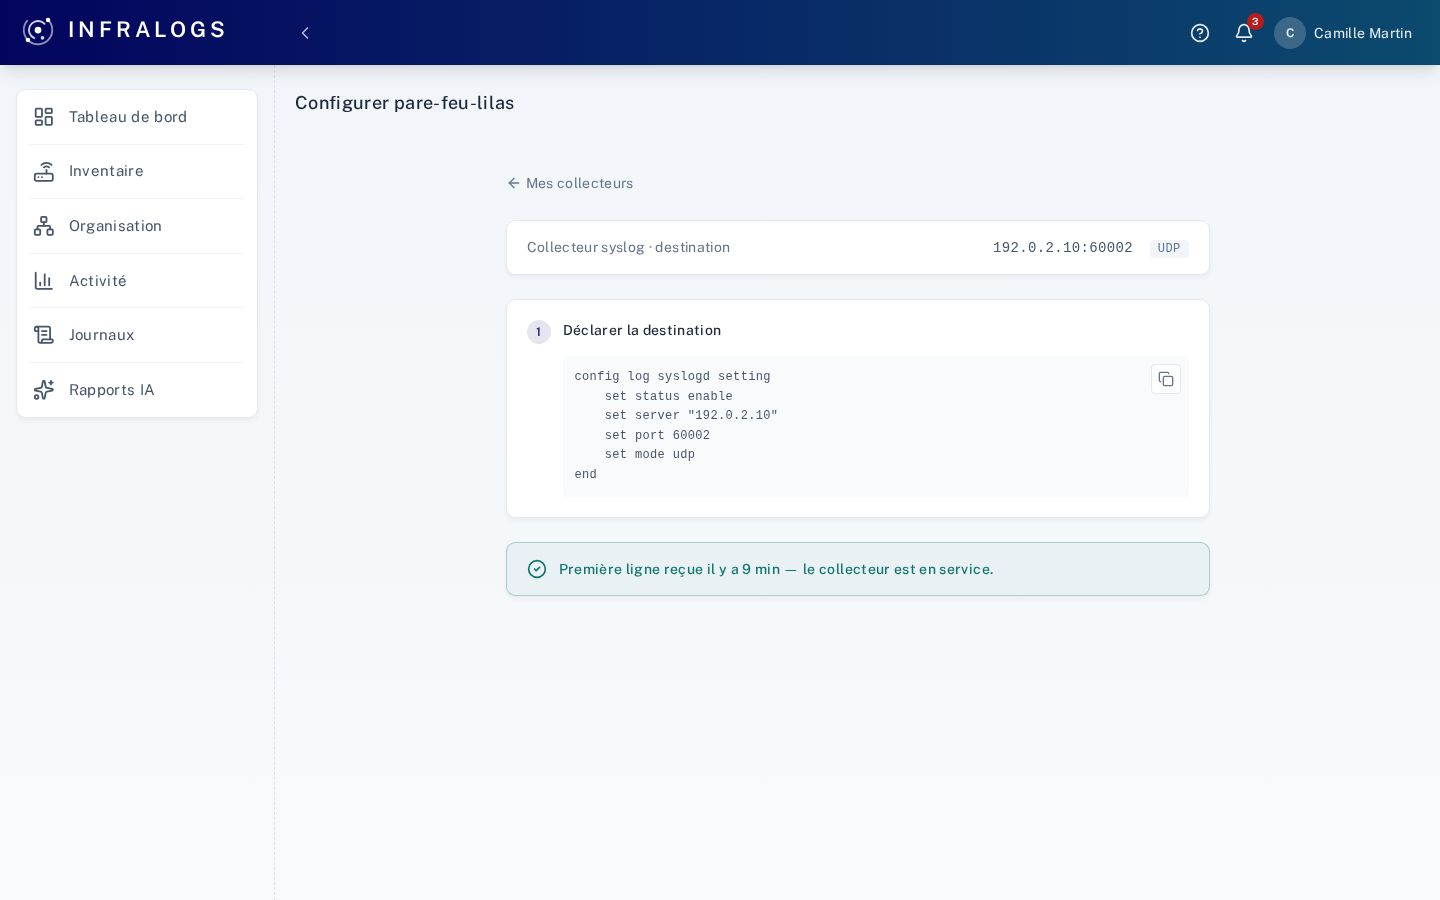The width and height of the screenshot is (1440, 900).
Task: Open the Activité section
Action: 137,281
